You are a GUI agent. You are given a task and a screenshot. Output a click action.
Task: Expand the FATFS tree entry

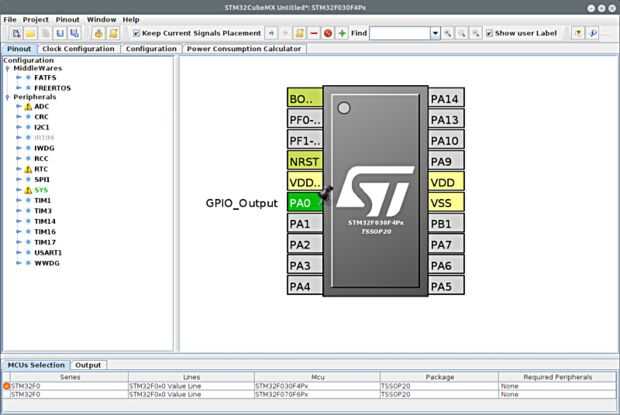pyautogui.click(x=19, y=77)
